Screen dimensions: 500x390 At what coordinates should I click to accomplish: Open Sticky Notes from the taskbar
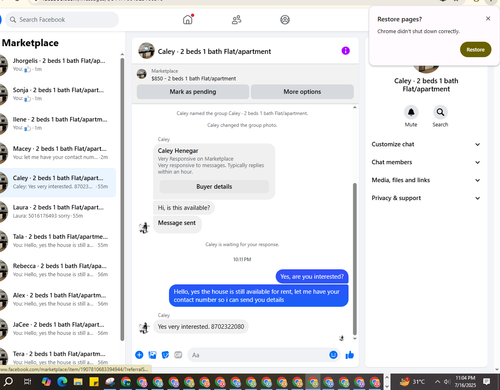click(x=94, y=381)
